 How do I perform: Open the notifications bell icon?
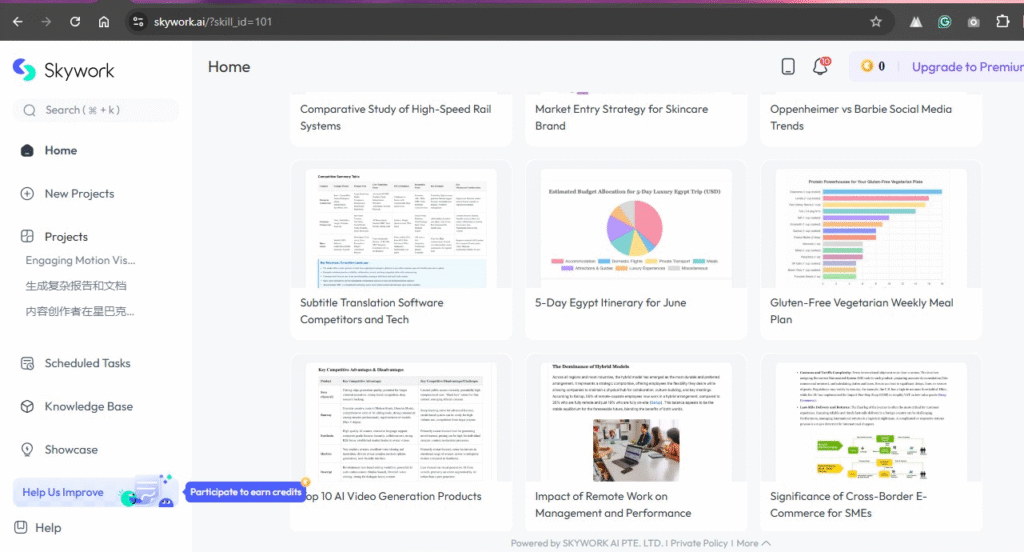pos(820,67)
